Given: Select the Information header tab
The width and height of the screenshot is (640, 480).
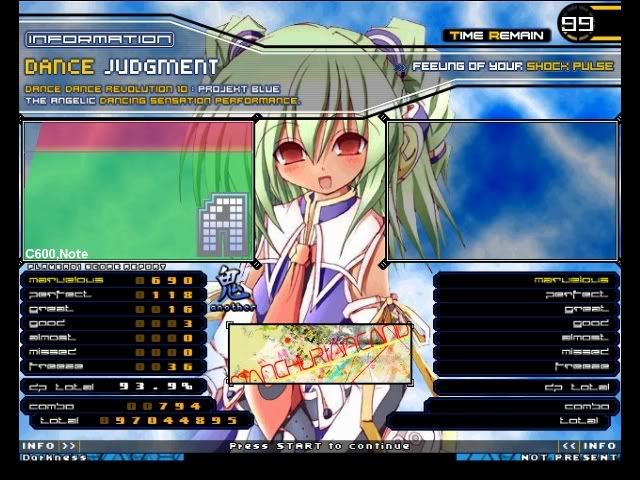Looking at the screenshot, I should point(98,40).
